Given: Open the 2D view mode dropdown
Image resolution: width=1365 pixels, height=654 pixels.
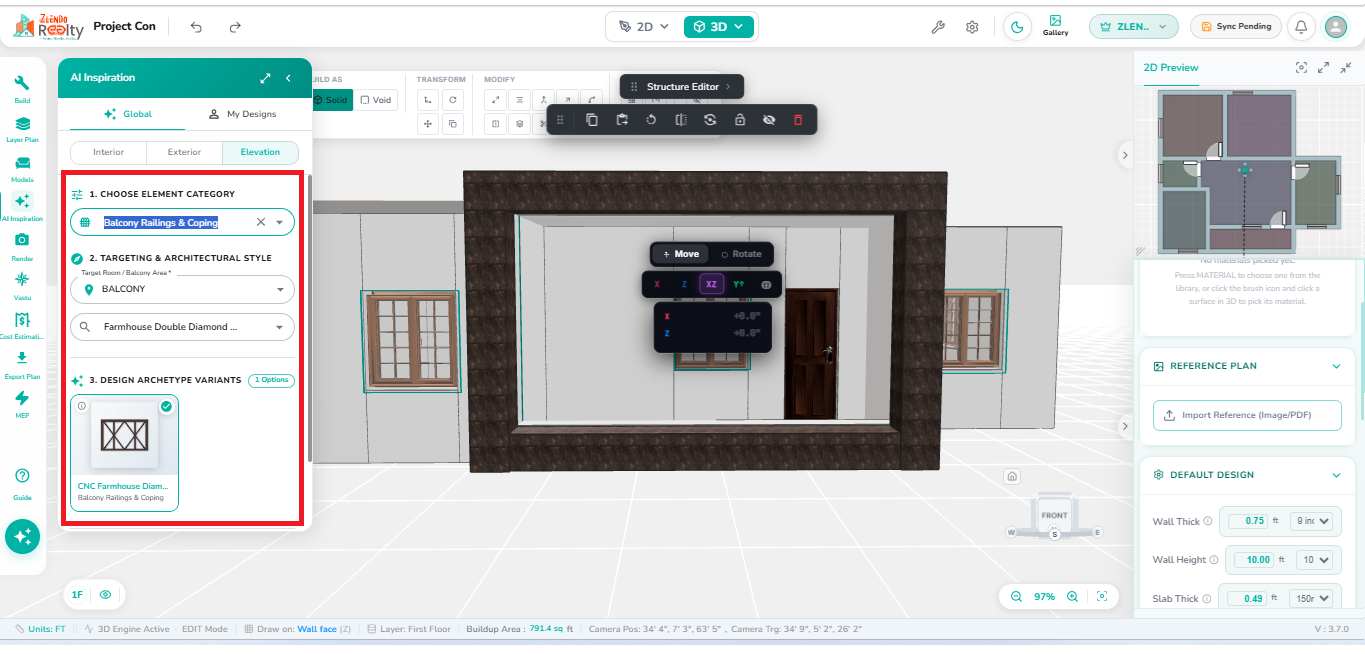Looking at the screenshot, I should (643, 27).
